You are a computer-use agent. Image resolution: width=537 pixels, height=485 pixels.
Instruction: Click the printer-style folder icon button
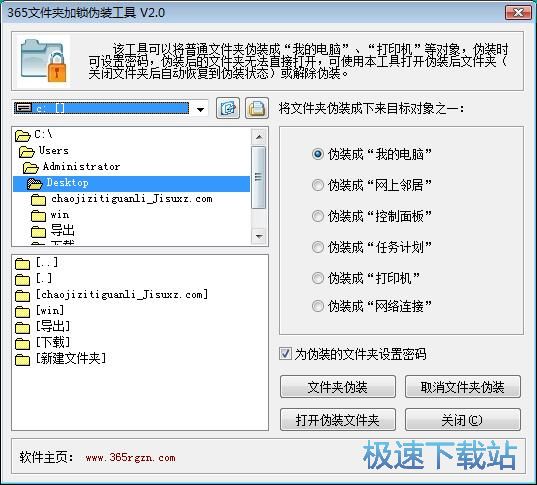click(x=257, y=109)
